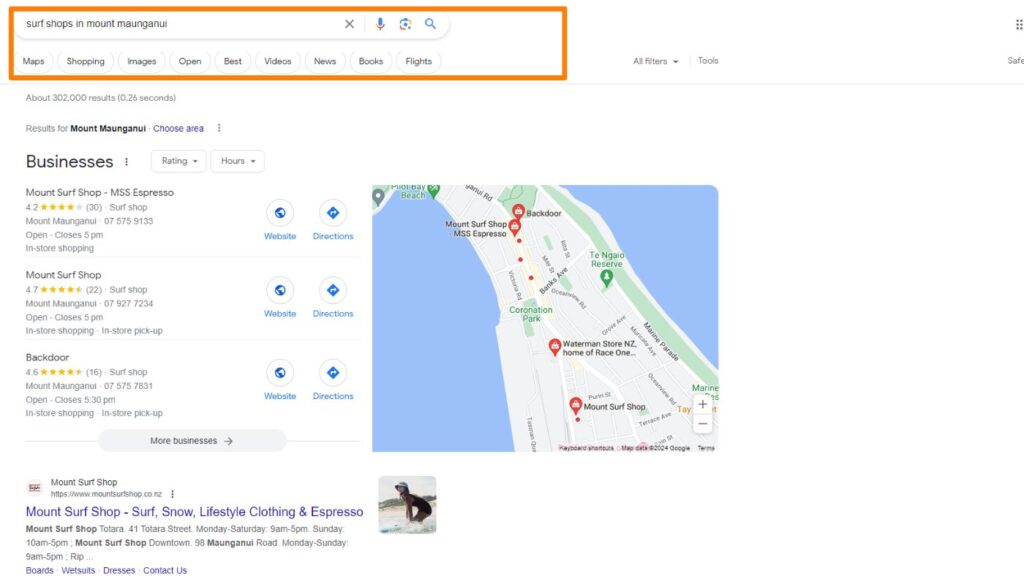Open the Wetsuits sitelink
Image resolution: width=1024 pixels, height=576 pixels.
(x=78, y=570)
